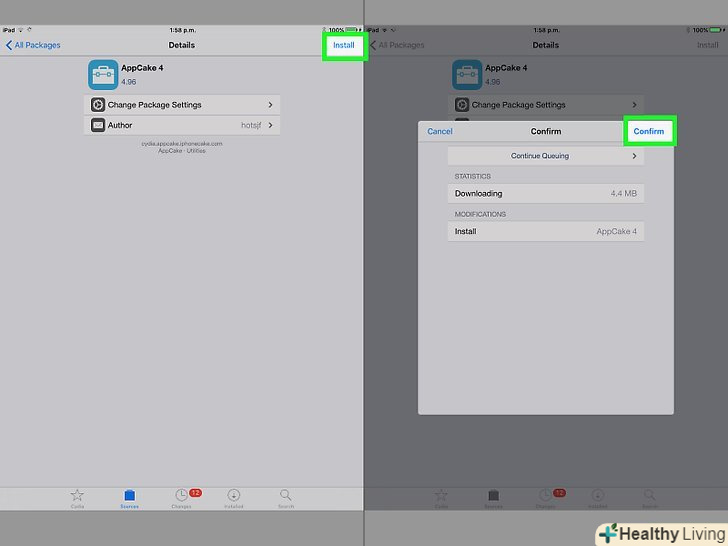Open the Author row on left screen

pyautogui.click(x=182, y=125)
